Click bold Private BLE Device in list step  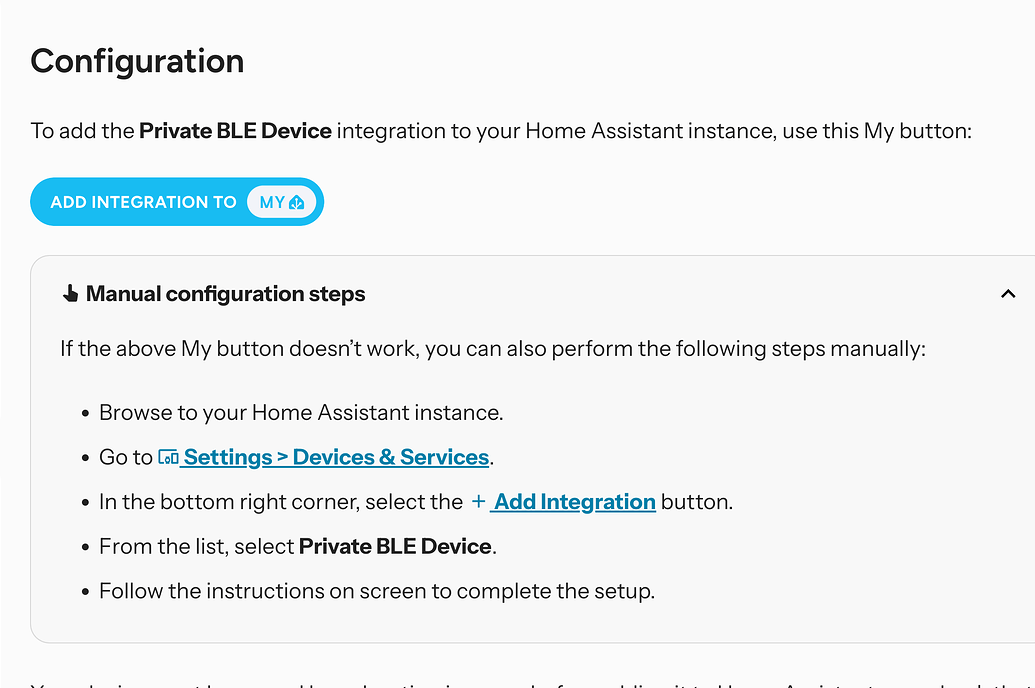click(x=395, y=546)
